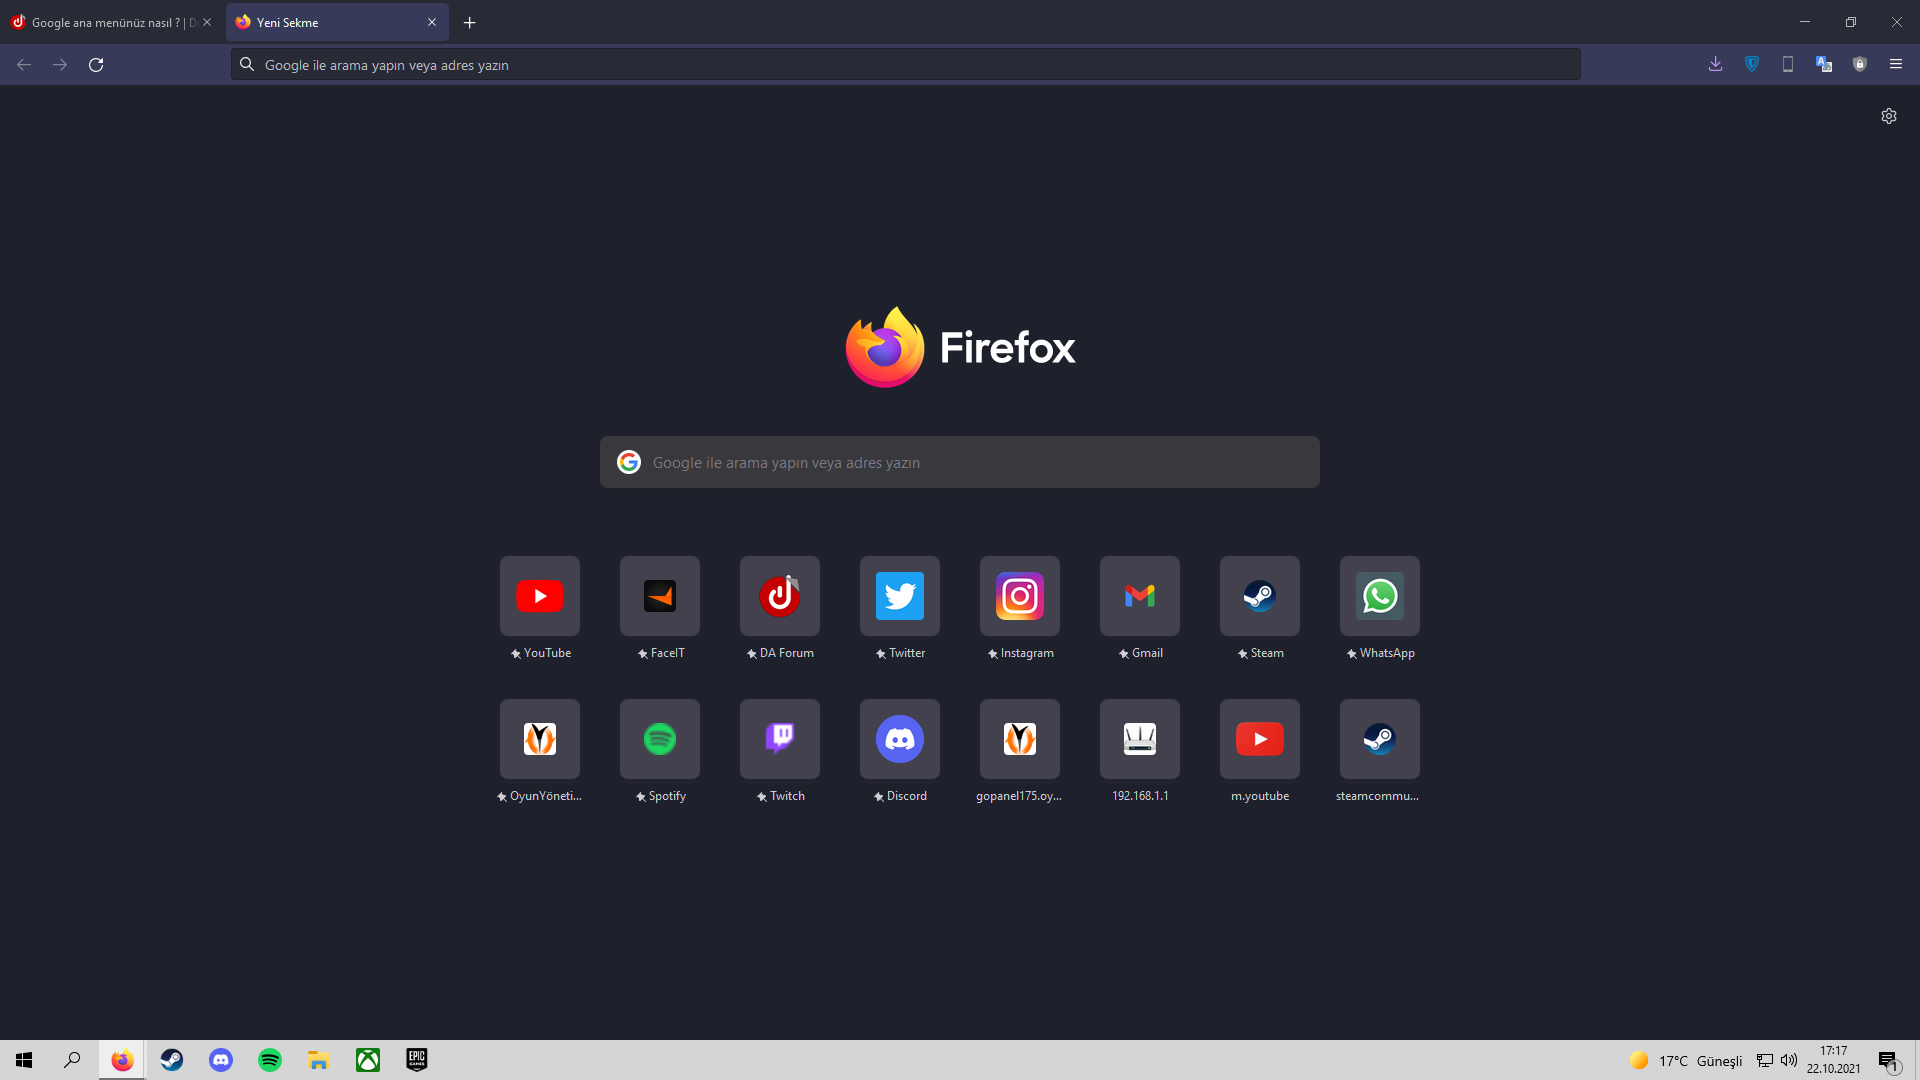
Task: Open Windows taskbar search
Action: 72,1060
